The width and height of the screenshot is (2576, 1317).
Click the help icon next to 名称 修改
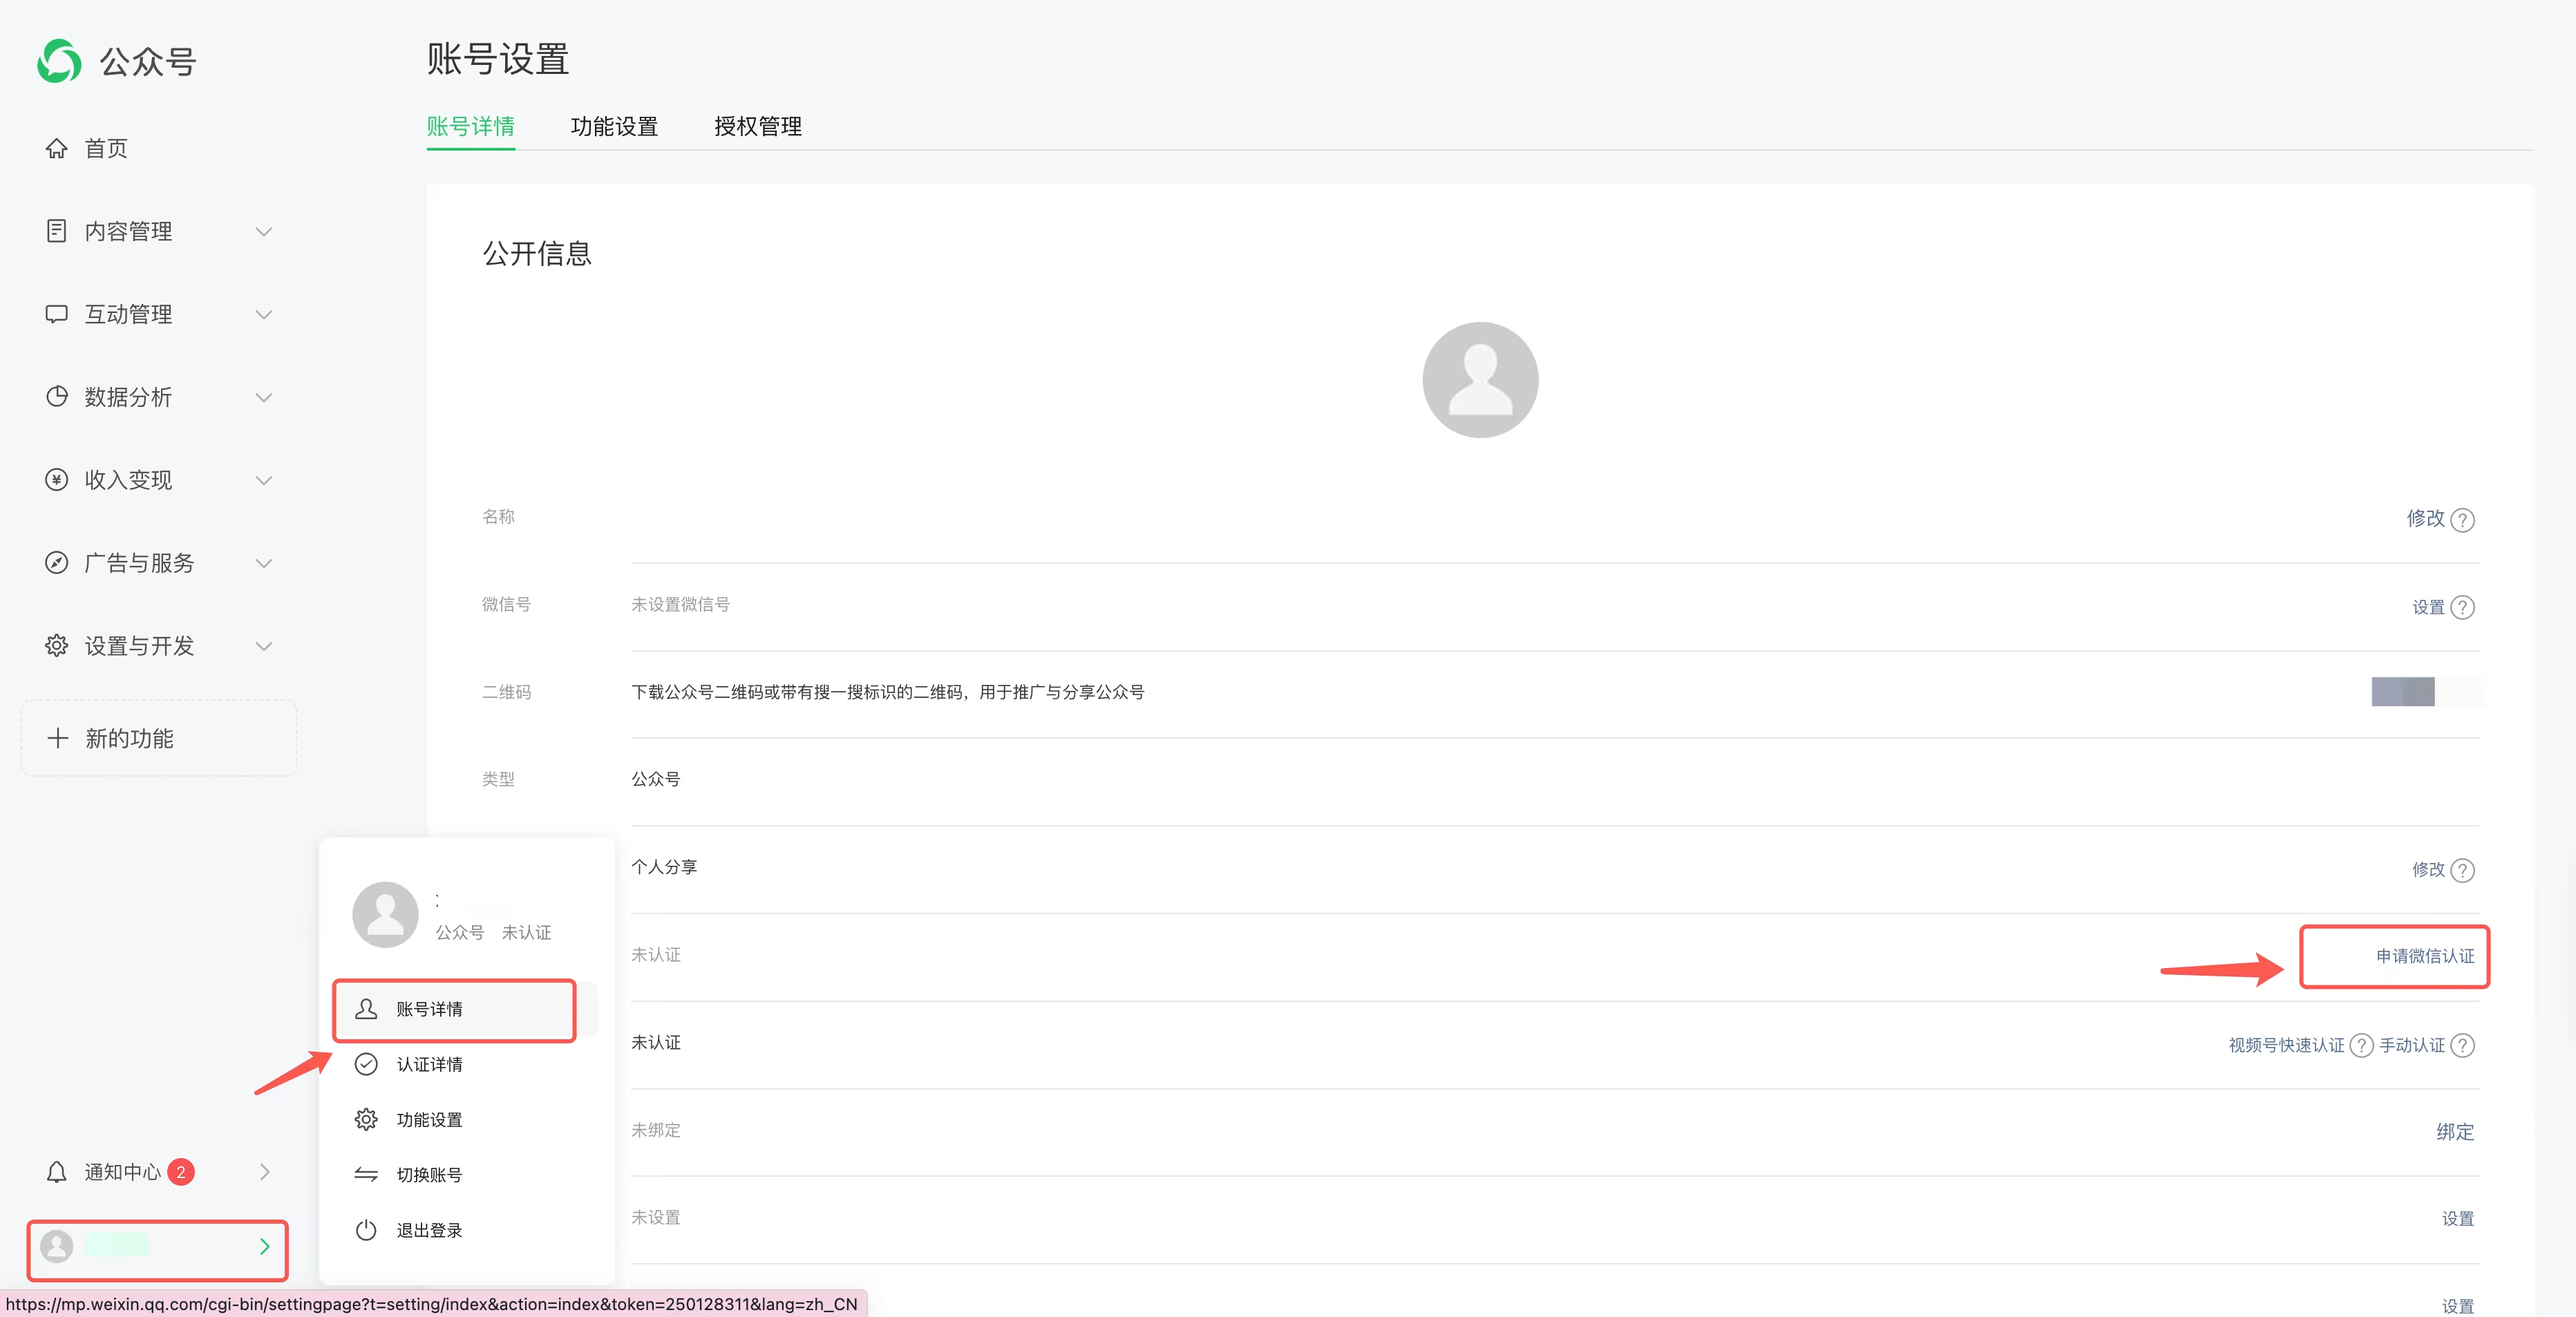[2462, 520]
